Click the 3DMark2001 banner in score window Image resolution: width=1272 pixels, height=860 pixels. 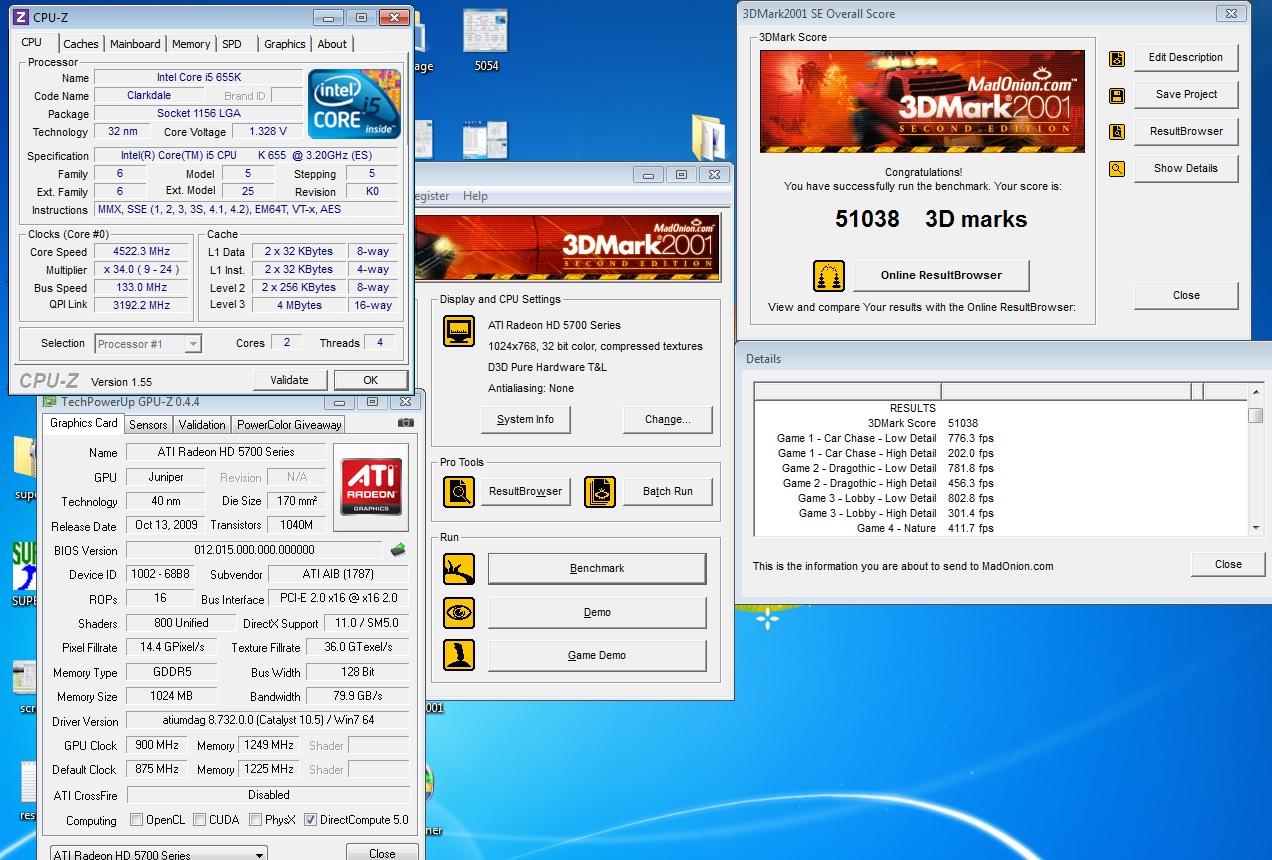(x=921, y=101)
